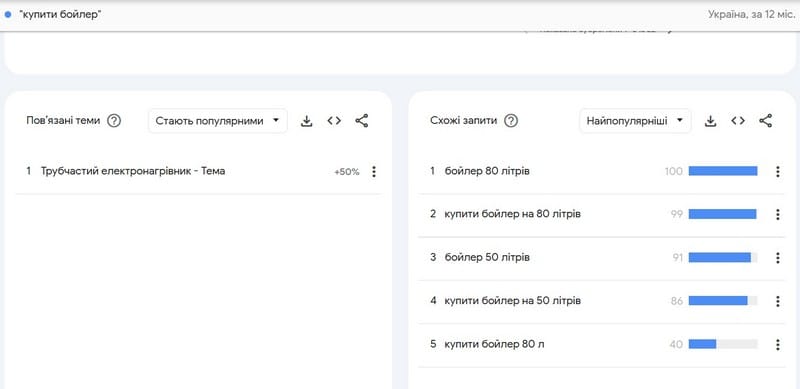Viewport: 800px width, 389px height.
Task: Click the blue bar for score 40
Action: tap(703, 344)
